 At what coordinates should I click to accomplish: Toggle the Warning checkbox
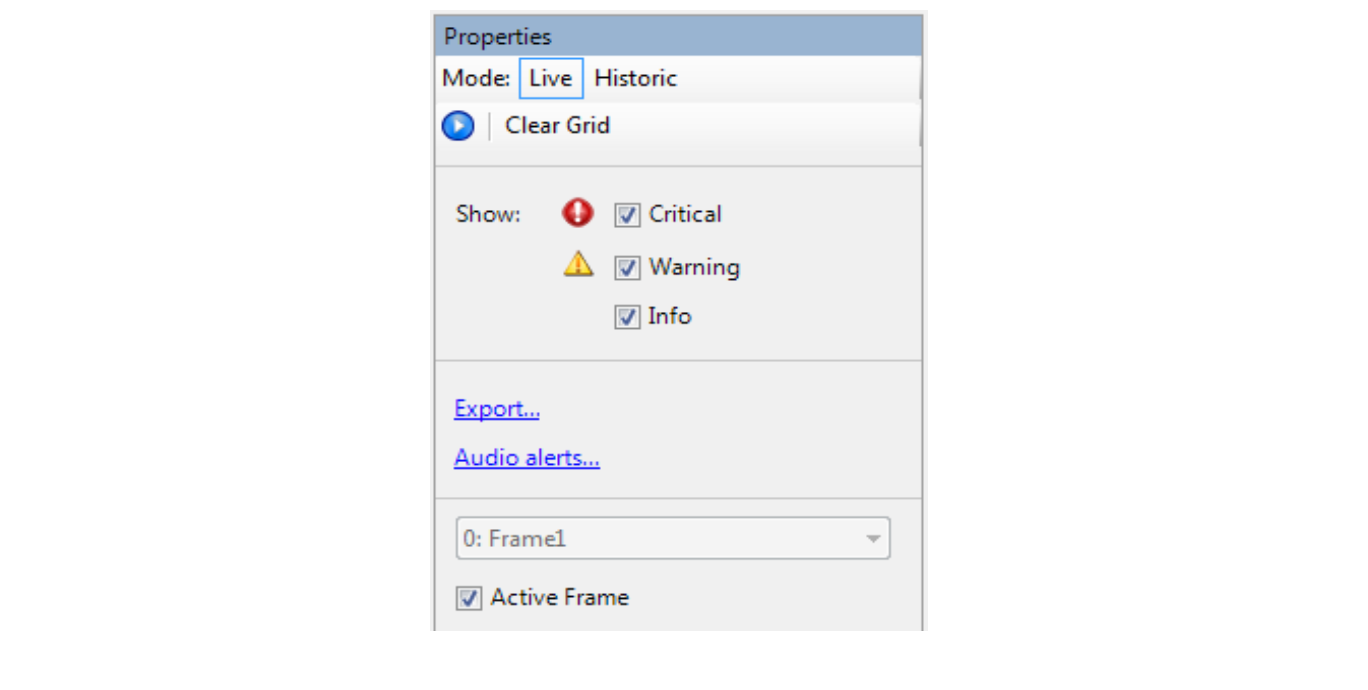pos(627,268)
